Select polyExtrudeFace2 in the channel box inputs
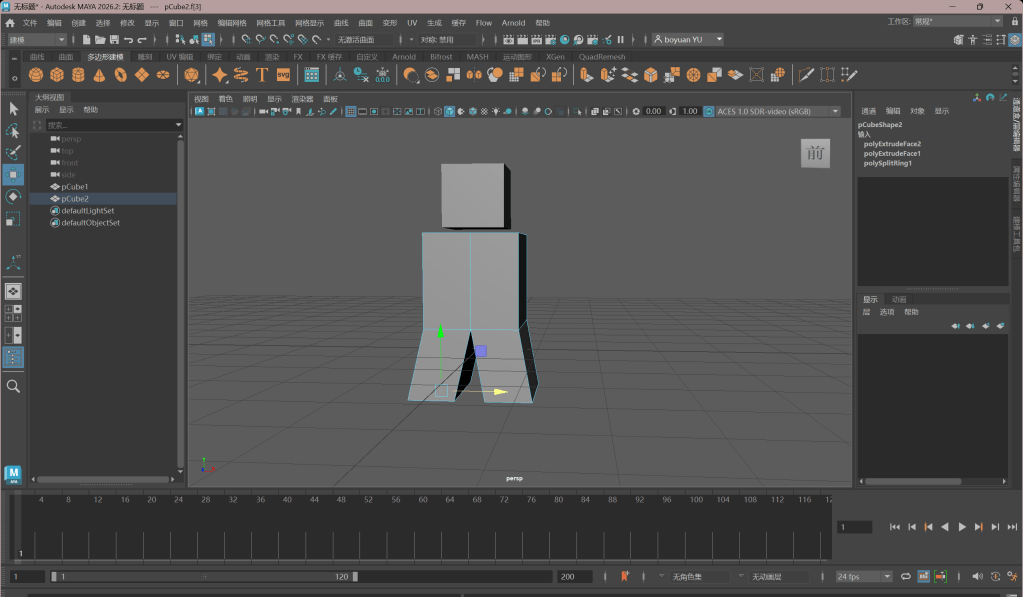1023x597 pixels. (x=892, y=144)
